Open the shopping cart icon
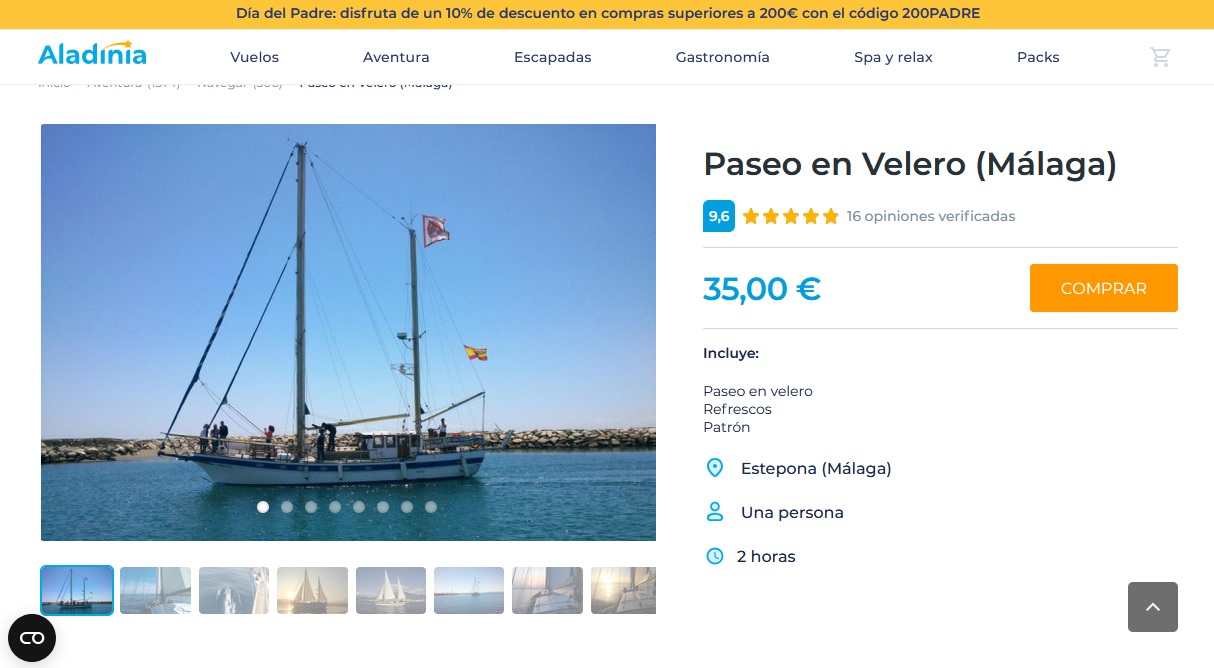This screenshot has height=668, width=1214. coord(1160,57)
